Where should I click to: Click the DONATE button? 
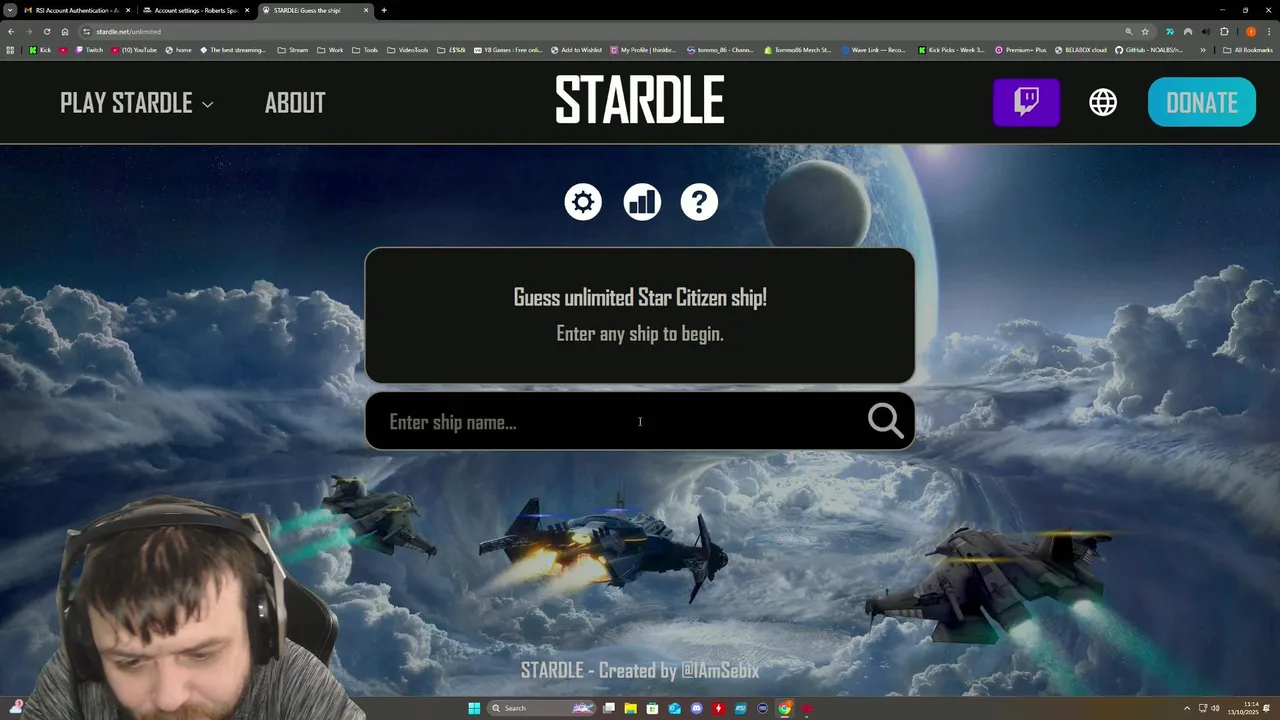pyautogui.click(x=1202, y=102)
